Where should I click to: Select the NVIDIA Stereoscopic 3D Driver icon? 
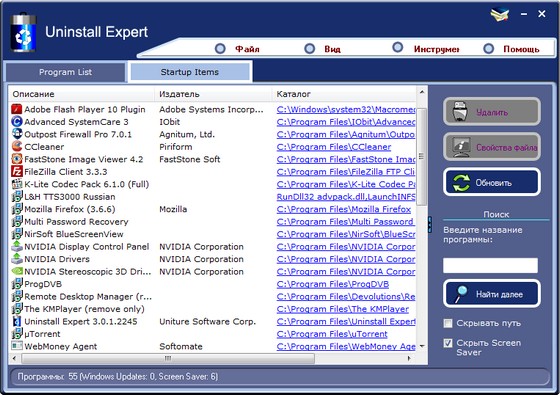point(17,271)
